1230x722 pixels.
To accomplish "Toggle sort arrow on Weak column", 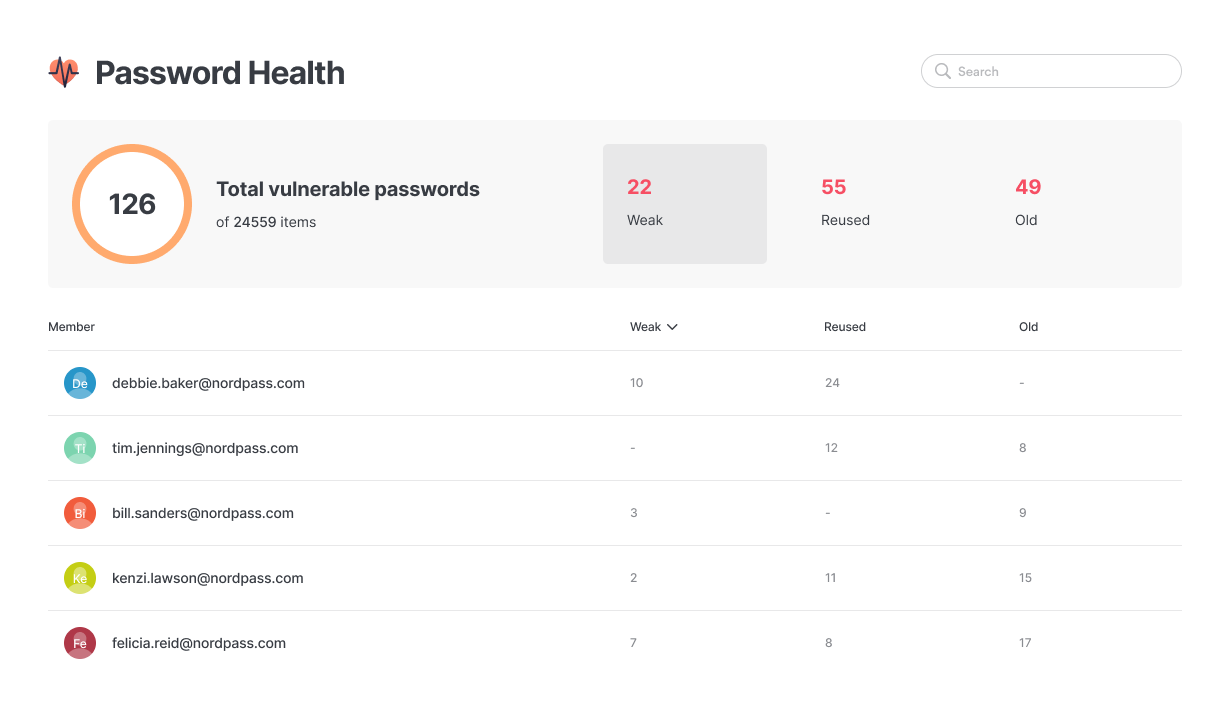I will (672, 327).
